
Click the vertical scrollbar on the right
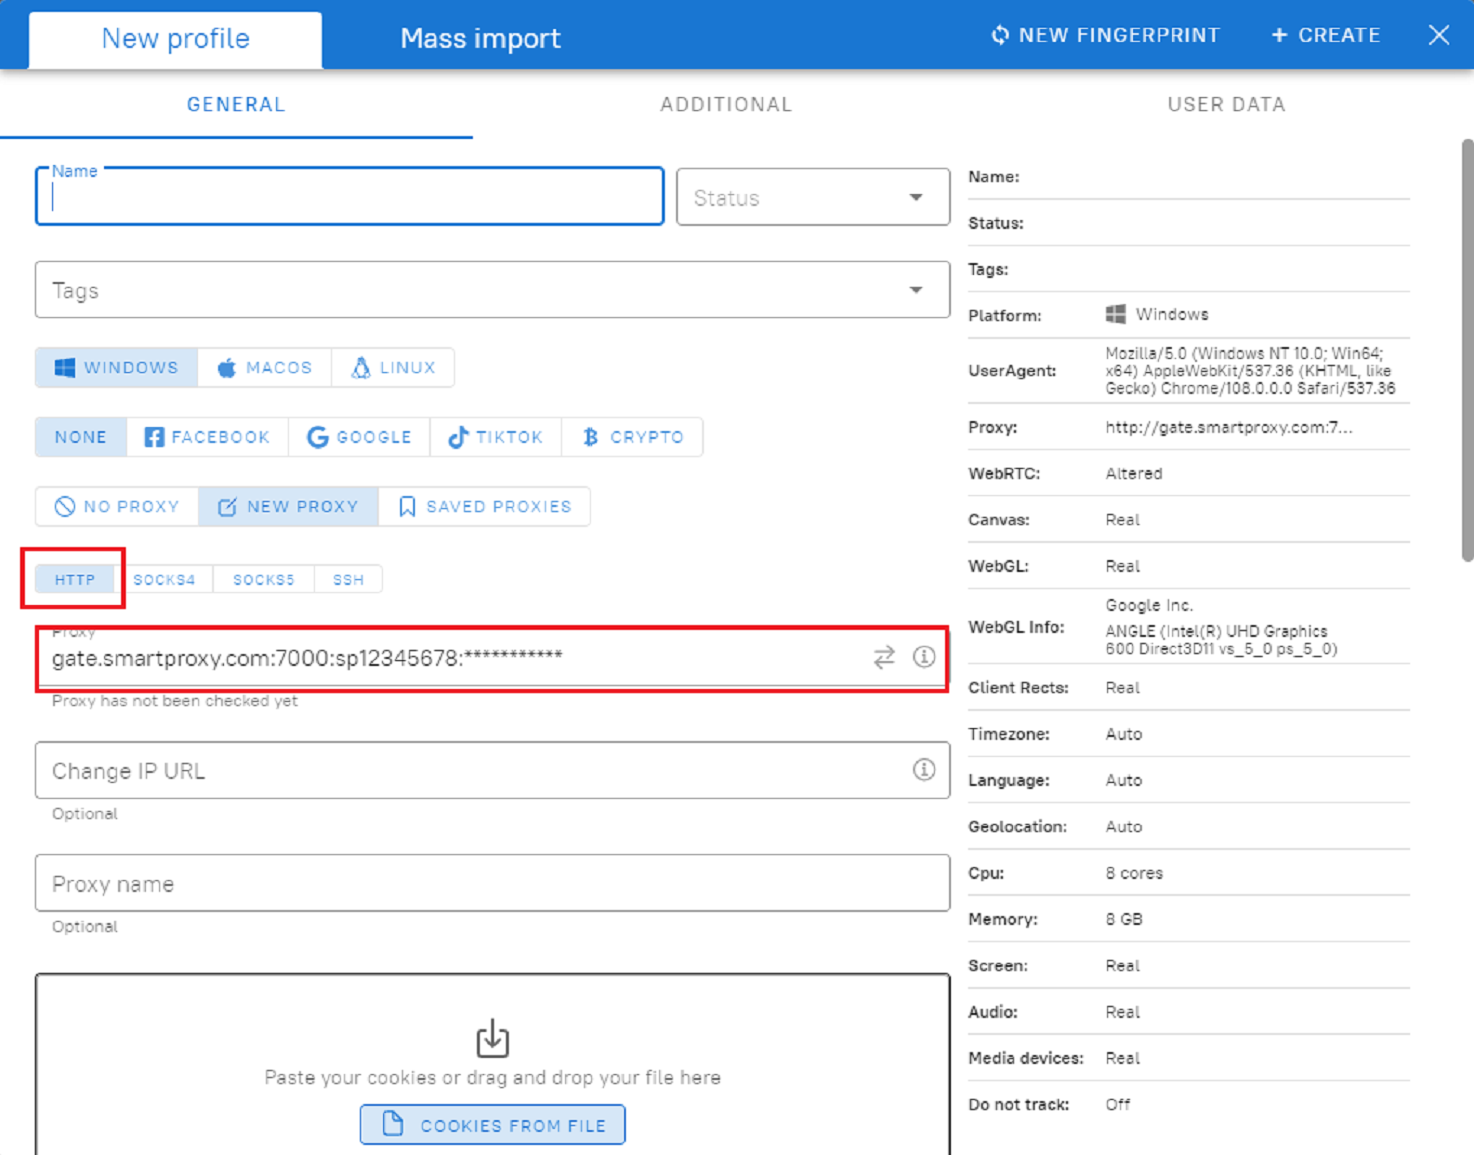click(1467, 350)
